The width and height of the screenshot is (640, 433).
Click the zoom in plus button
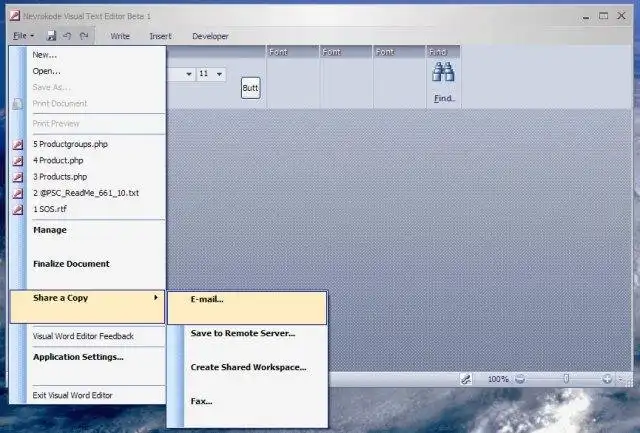[607, 379]
